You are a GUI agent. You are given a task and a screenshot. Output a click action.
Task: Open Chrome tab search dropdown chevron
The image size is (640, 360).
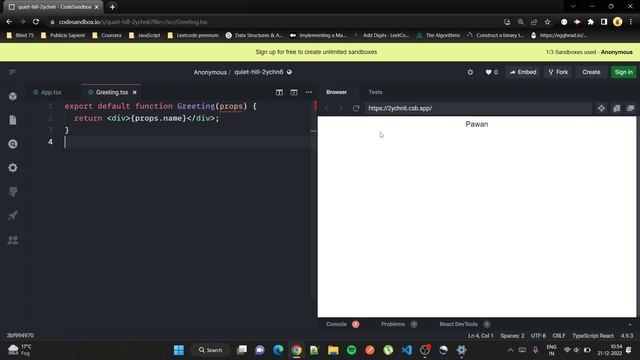click(x=573, y=7)
